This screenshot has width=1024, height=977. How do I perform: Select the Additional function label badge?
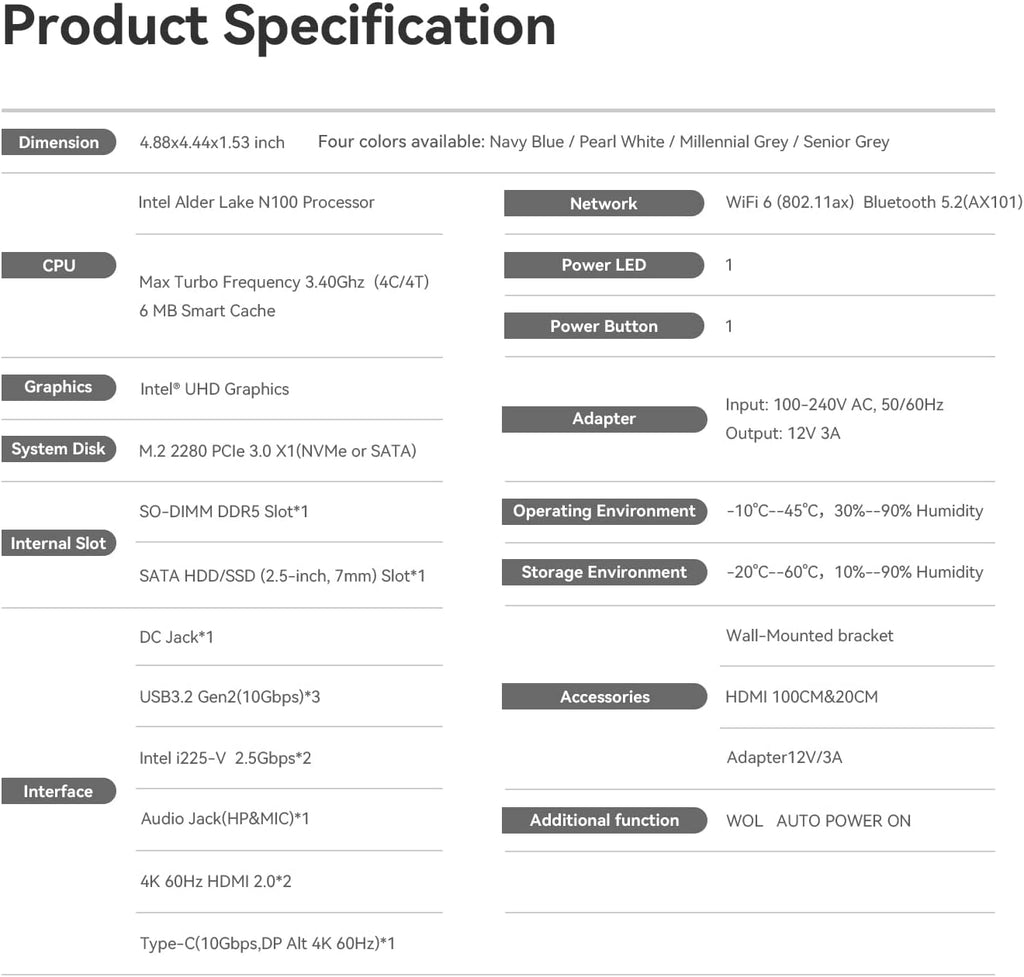(603, 820)
